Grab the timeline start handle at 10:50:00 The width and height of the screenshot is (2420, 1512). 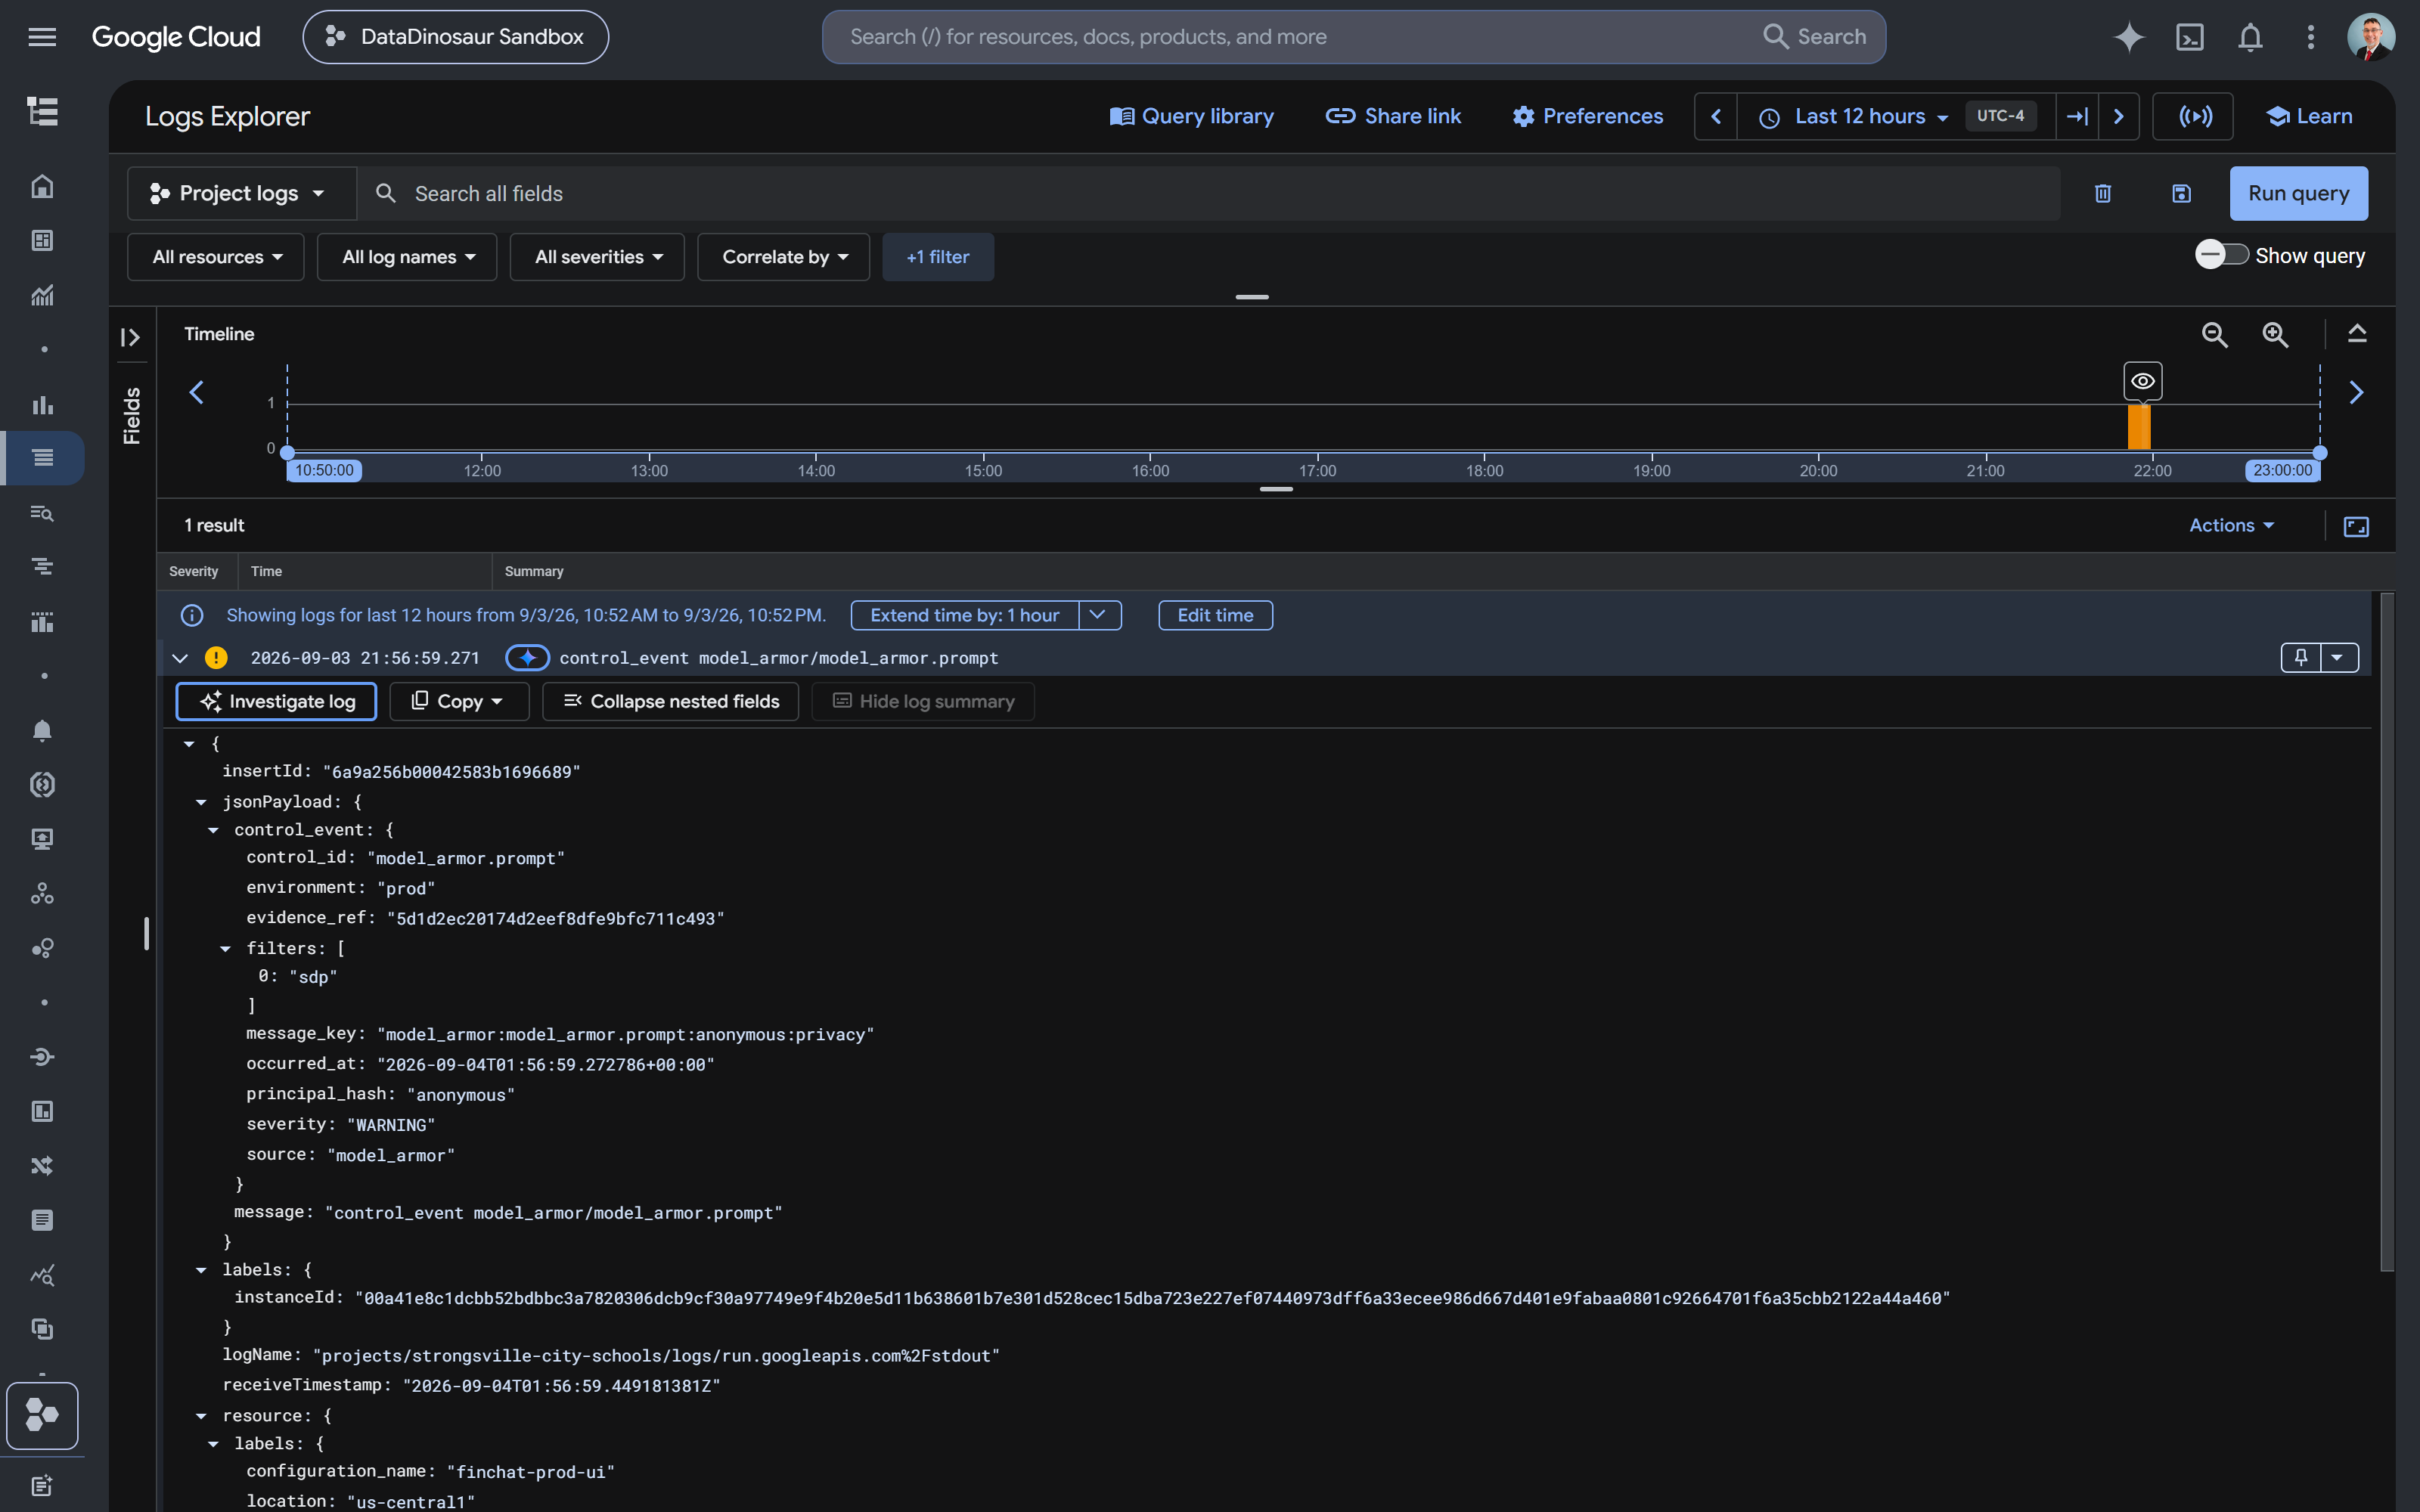287,453
